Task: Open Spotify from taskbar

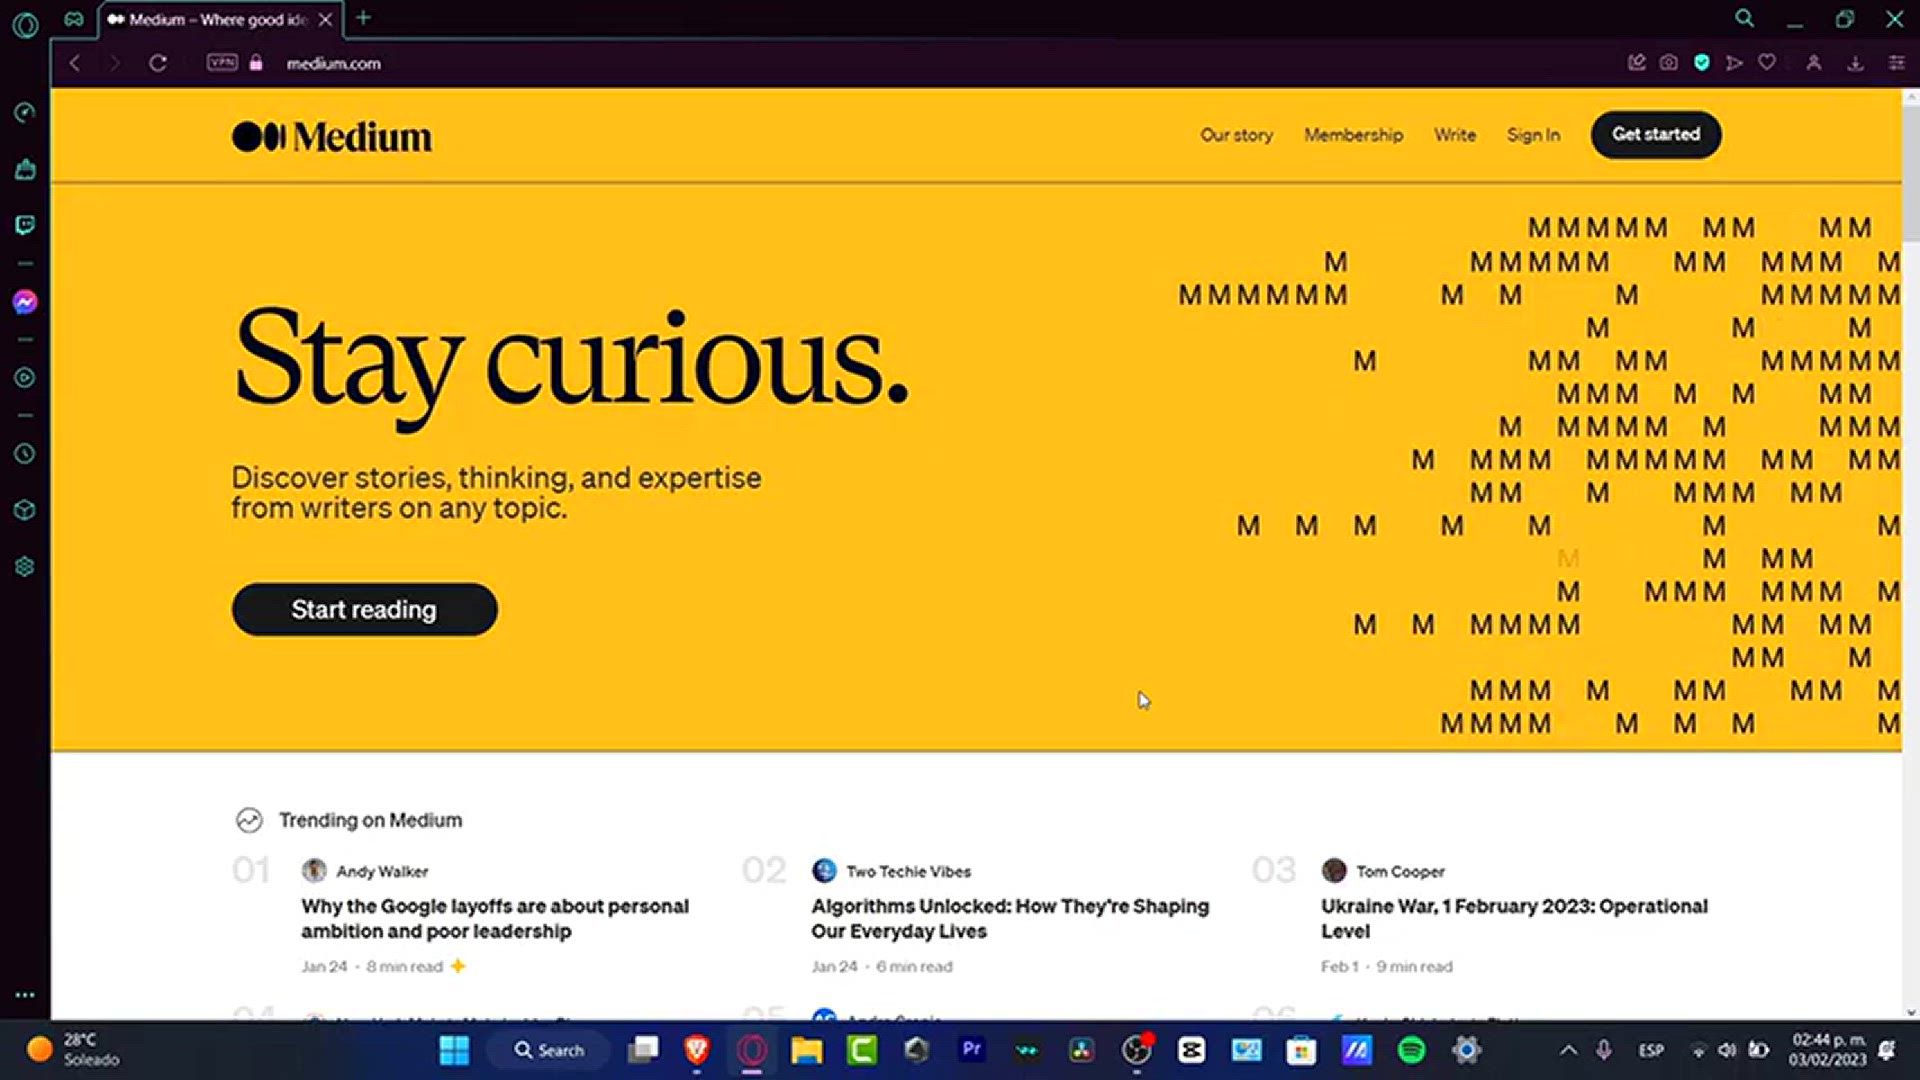Action: 1411,1050
